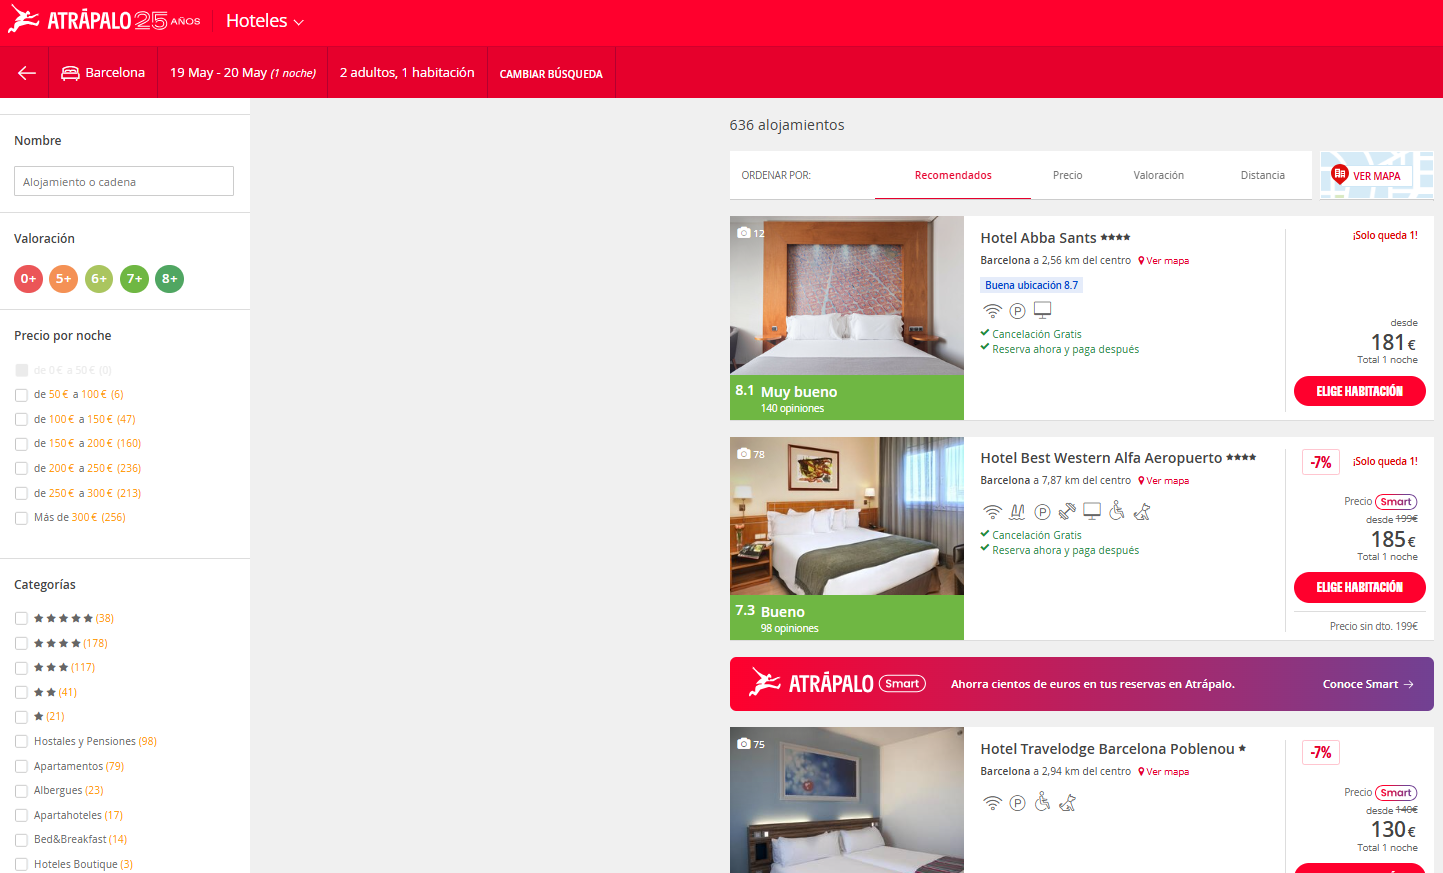The height and width of the screenshot is (873, 1443).
Task: Open the 2 adultos, 1 habitación selector
Action: tap(407, 73)
